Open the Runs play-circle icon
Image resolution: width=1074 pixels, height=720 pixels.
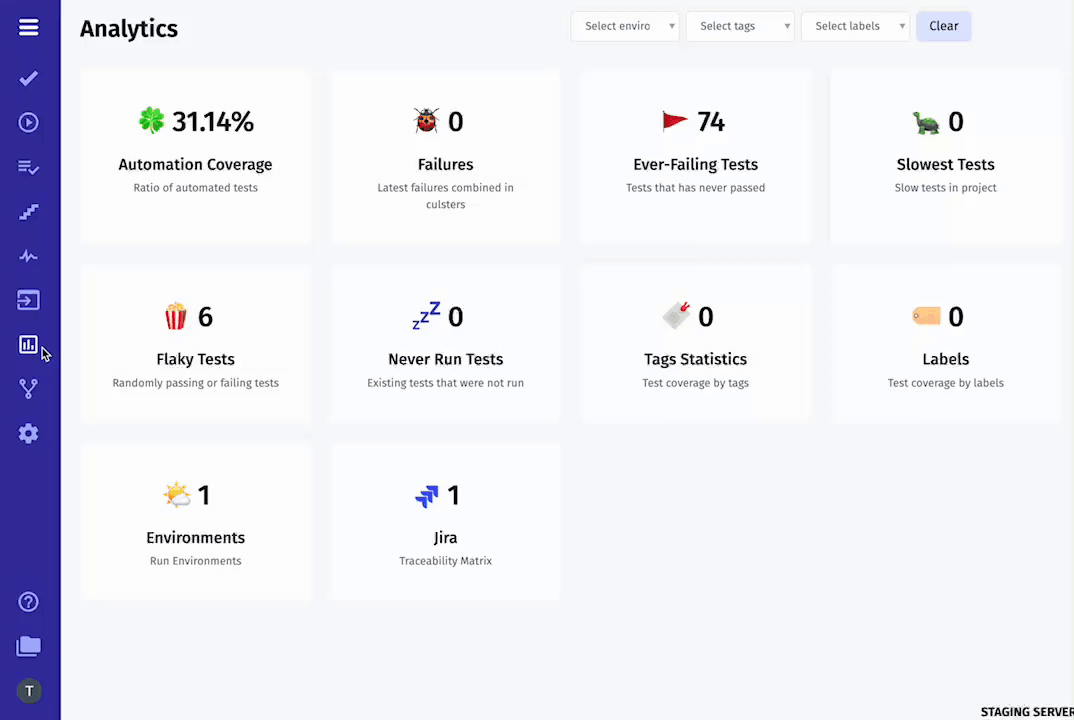click(28, 123)
